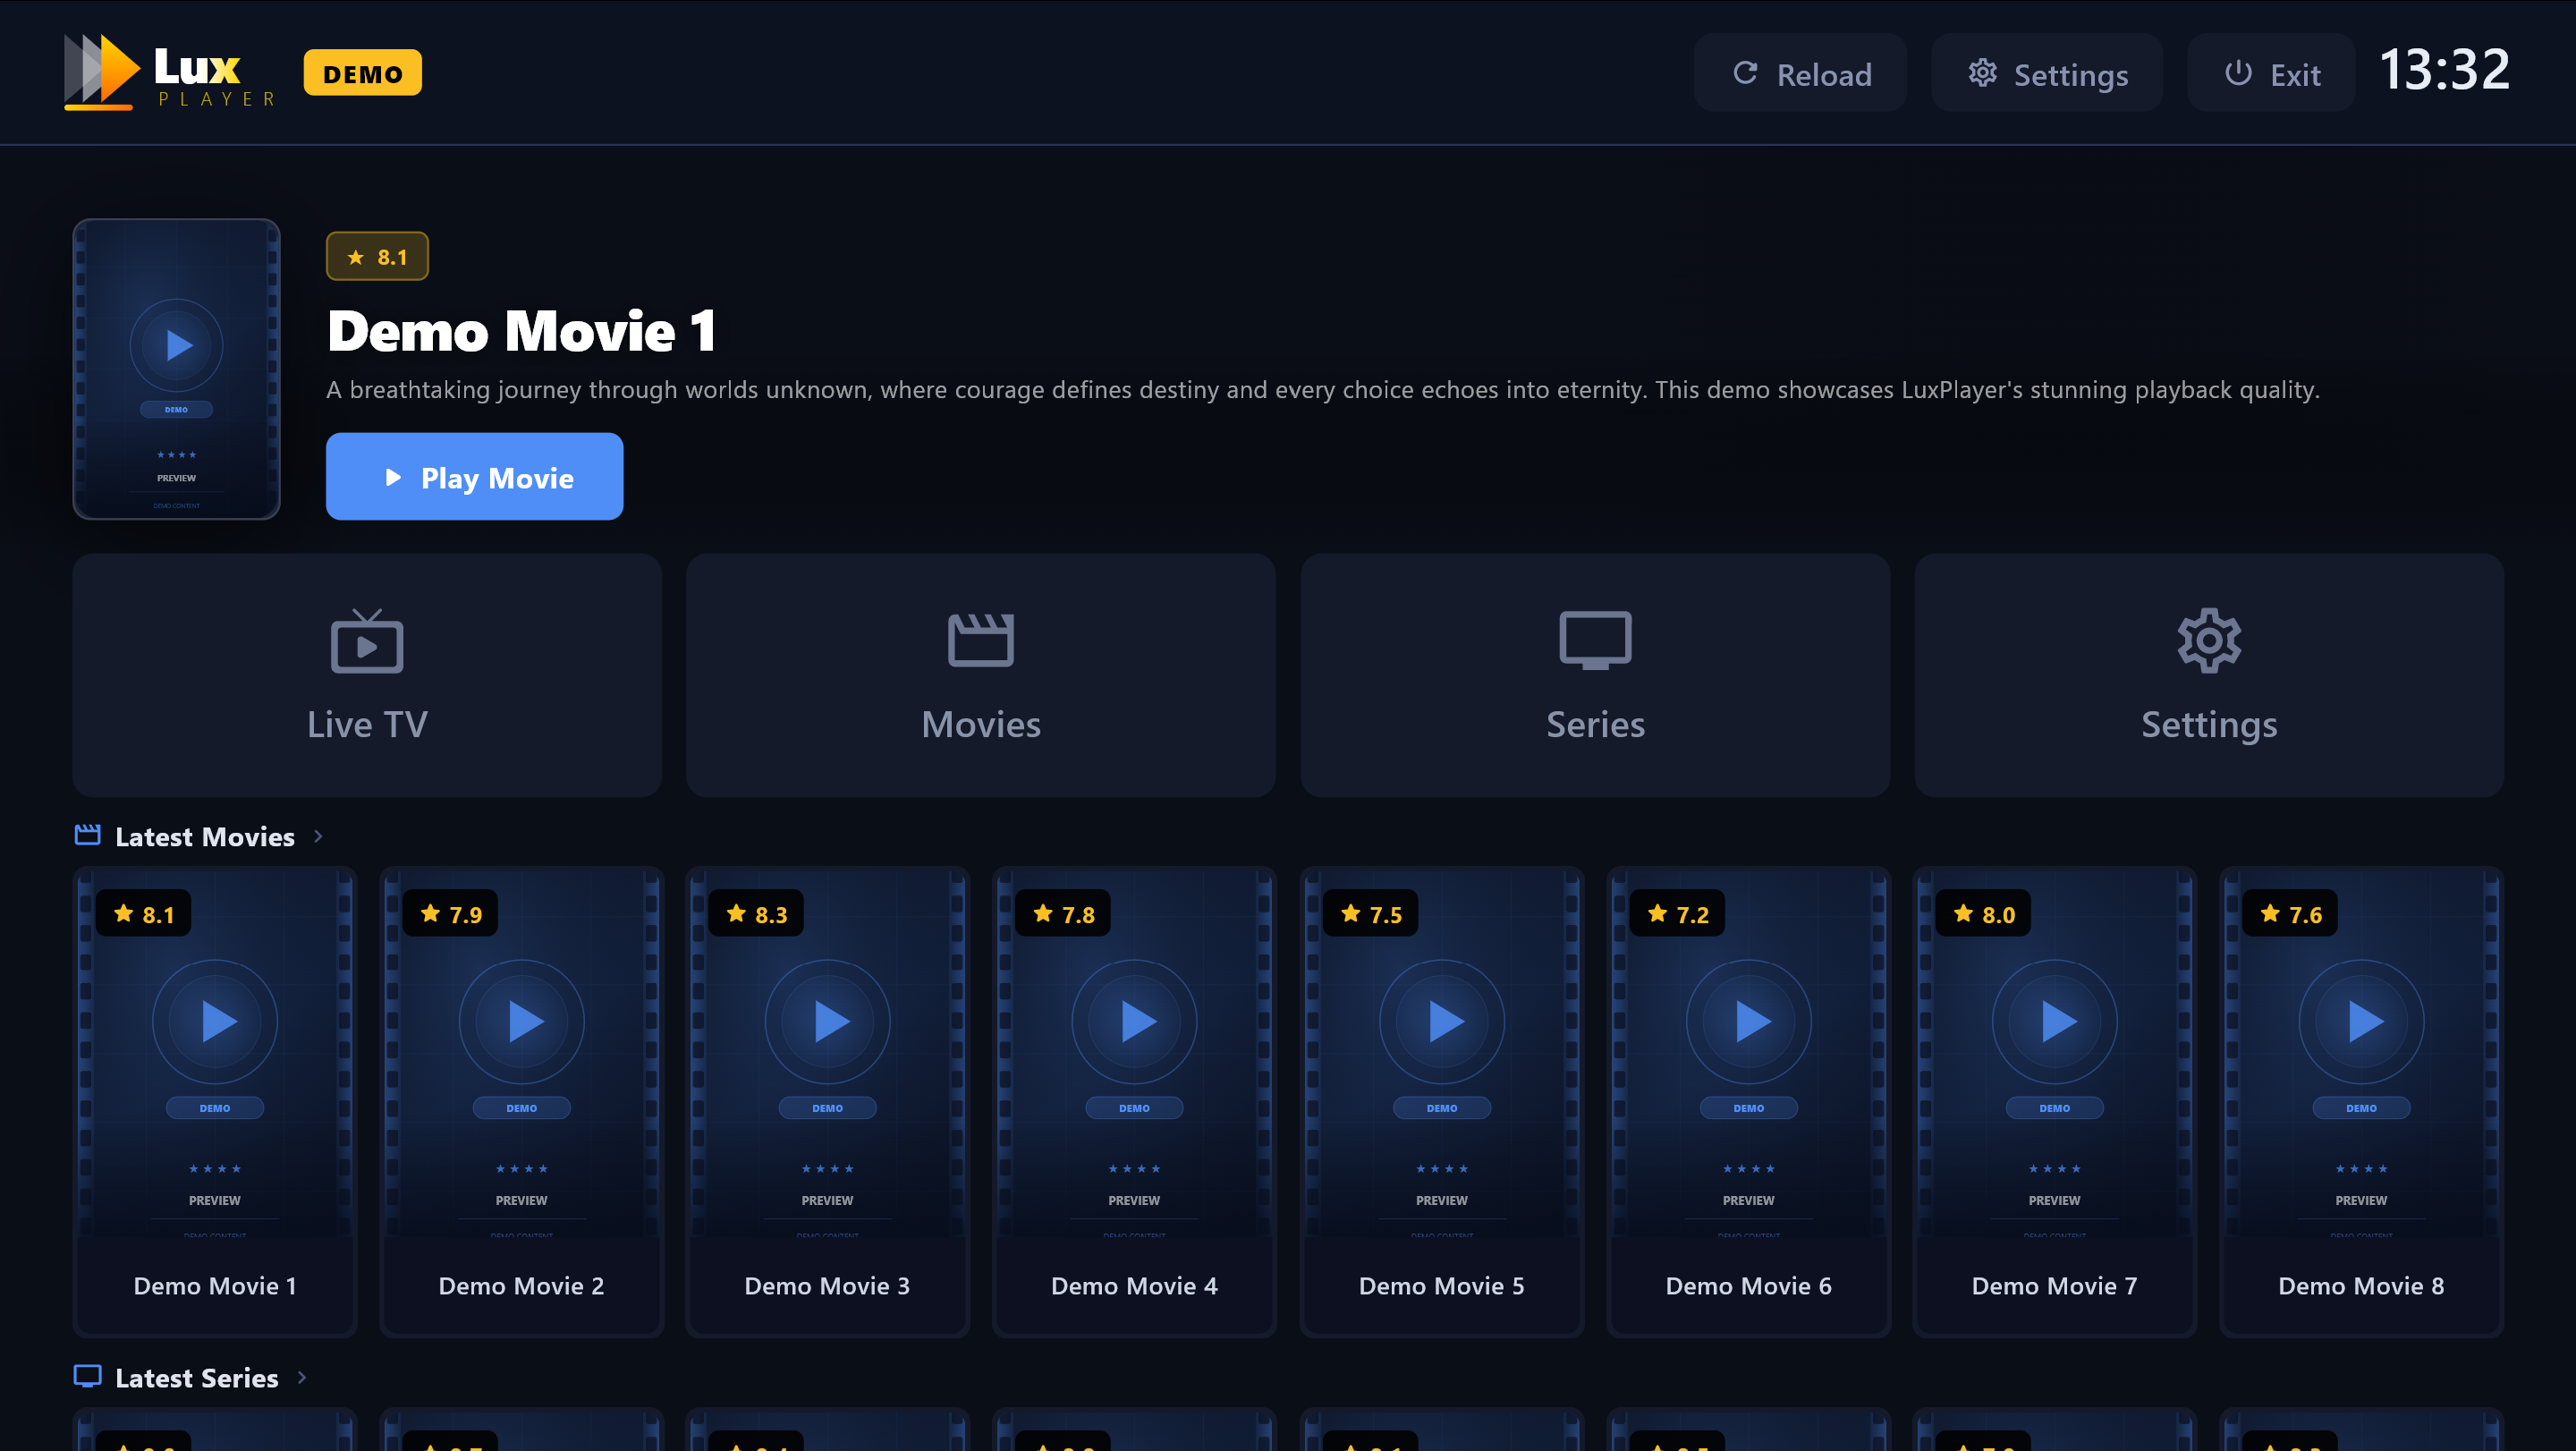The image size is (2576, 1451).
Task: Click the 7.6 star rating badge
Action: coord(2291,914)
